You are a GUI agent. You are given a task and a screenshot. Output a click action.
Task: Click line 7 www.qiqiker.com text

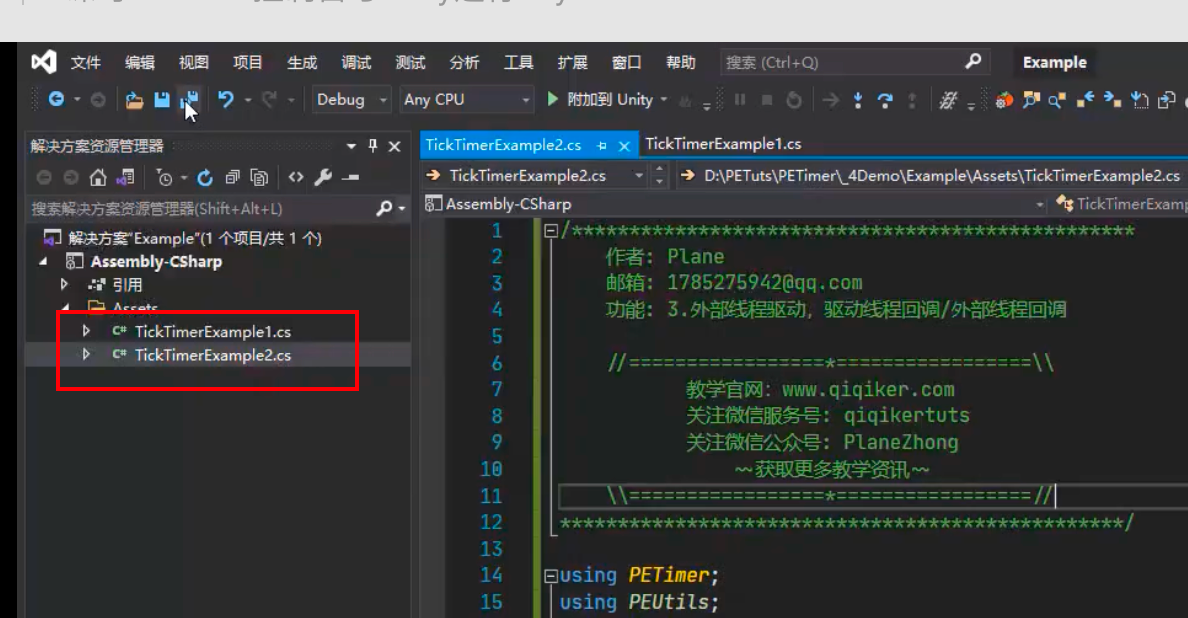coord(868,389)
